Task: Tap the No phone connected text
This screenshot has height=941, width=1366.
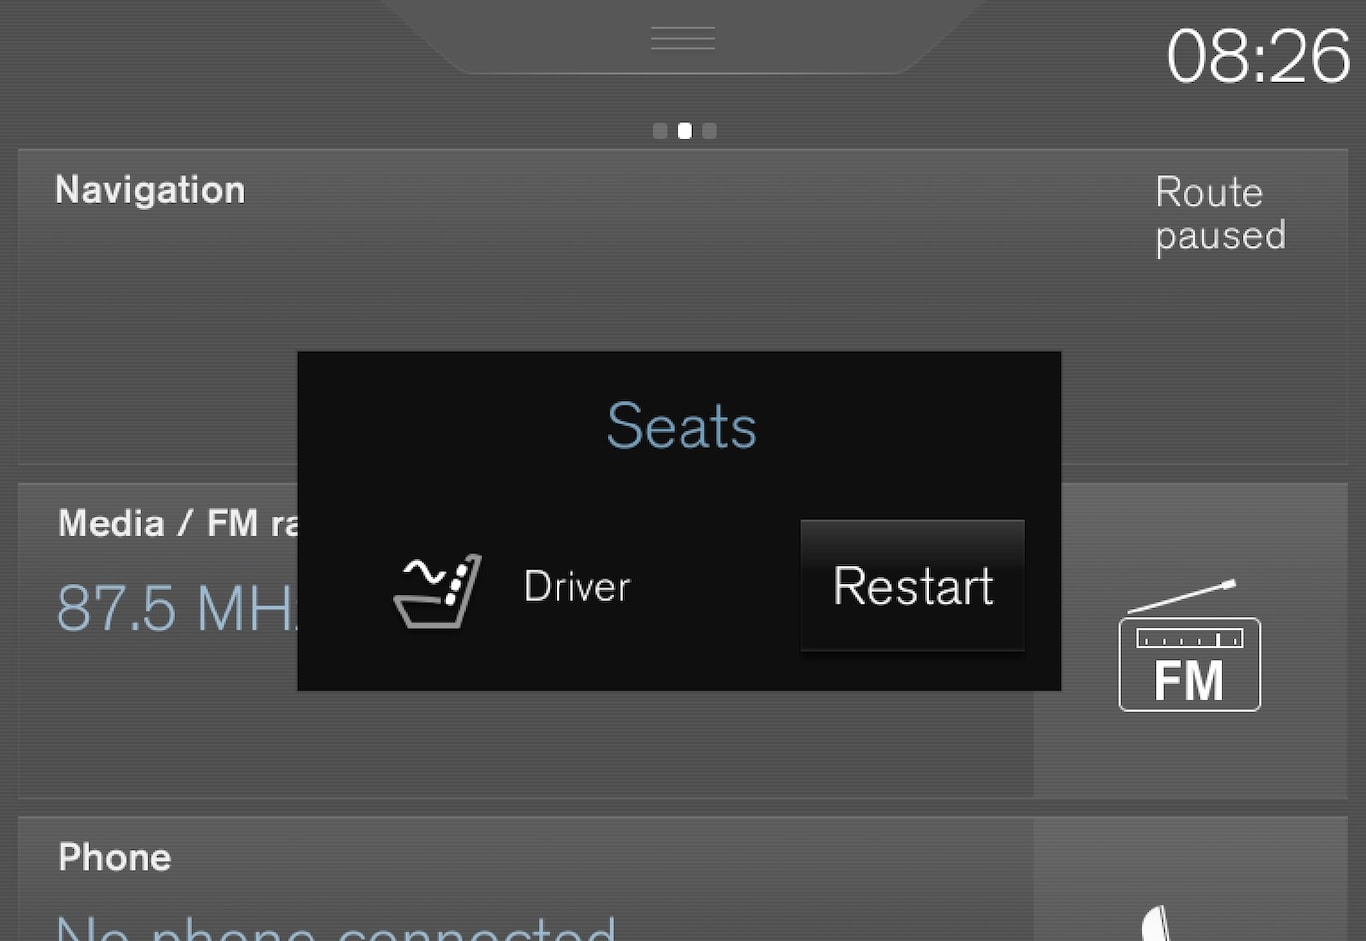Action: click(336, 928)
